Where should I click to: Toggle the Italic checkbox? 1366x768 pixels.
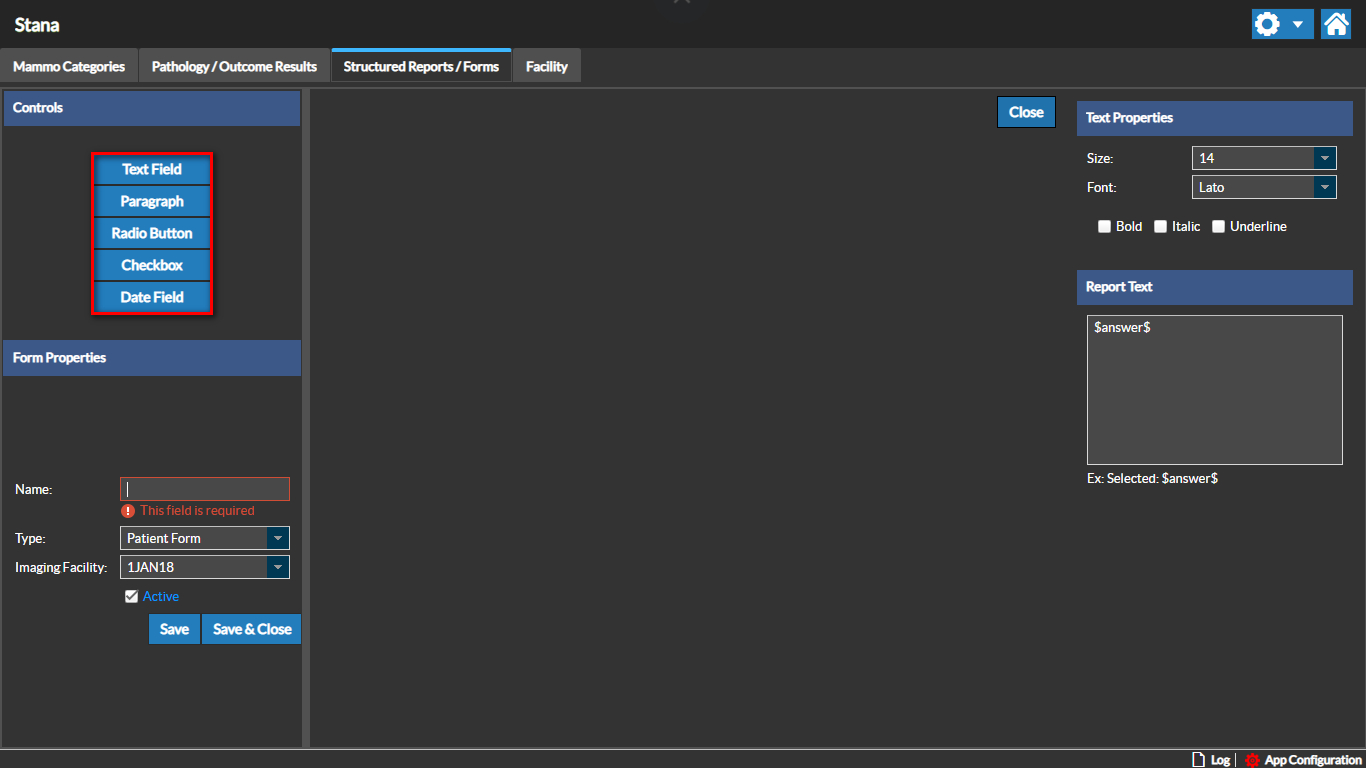coord(1161,227)
